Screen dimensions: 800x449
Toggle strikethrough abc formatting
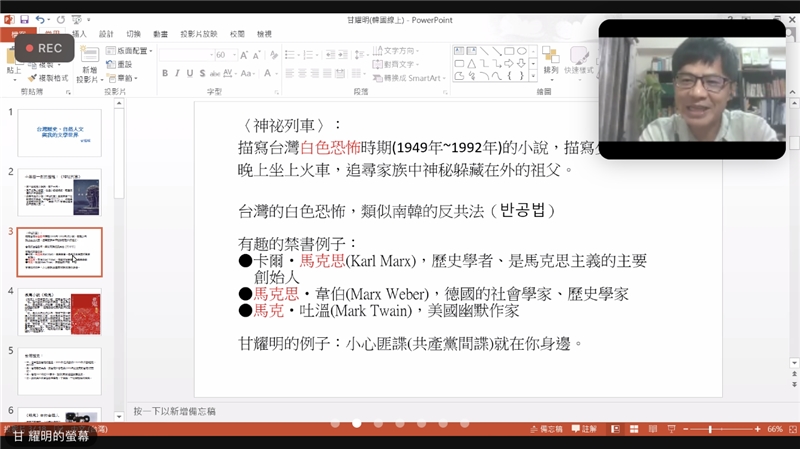[x=215, y=73]
